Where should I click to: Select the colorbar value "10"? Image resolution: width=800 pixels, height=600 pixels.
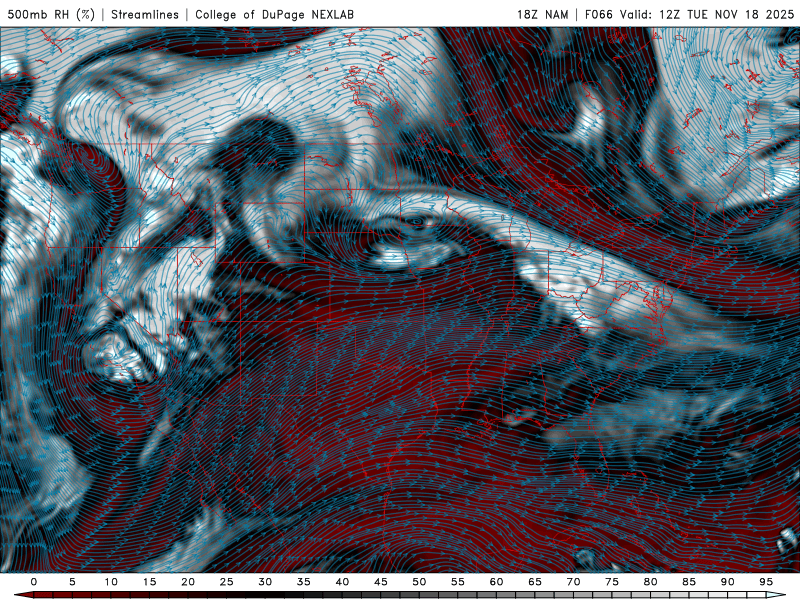(111, 582)
